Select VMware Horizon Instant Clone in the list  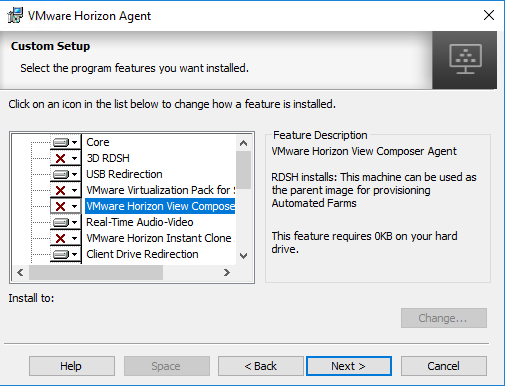160,238
